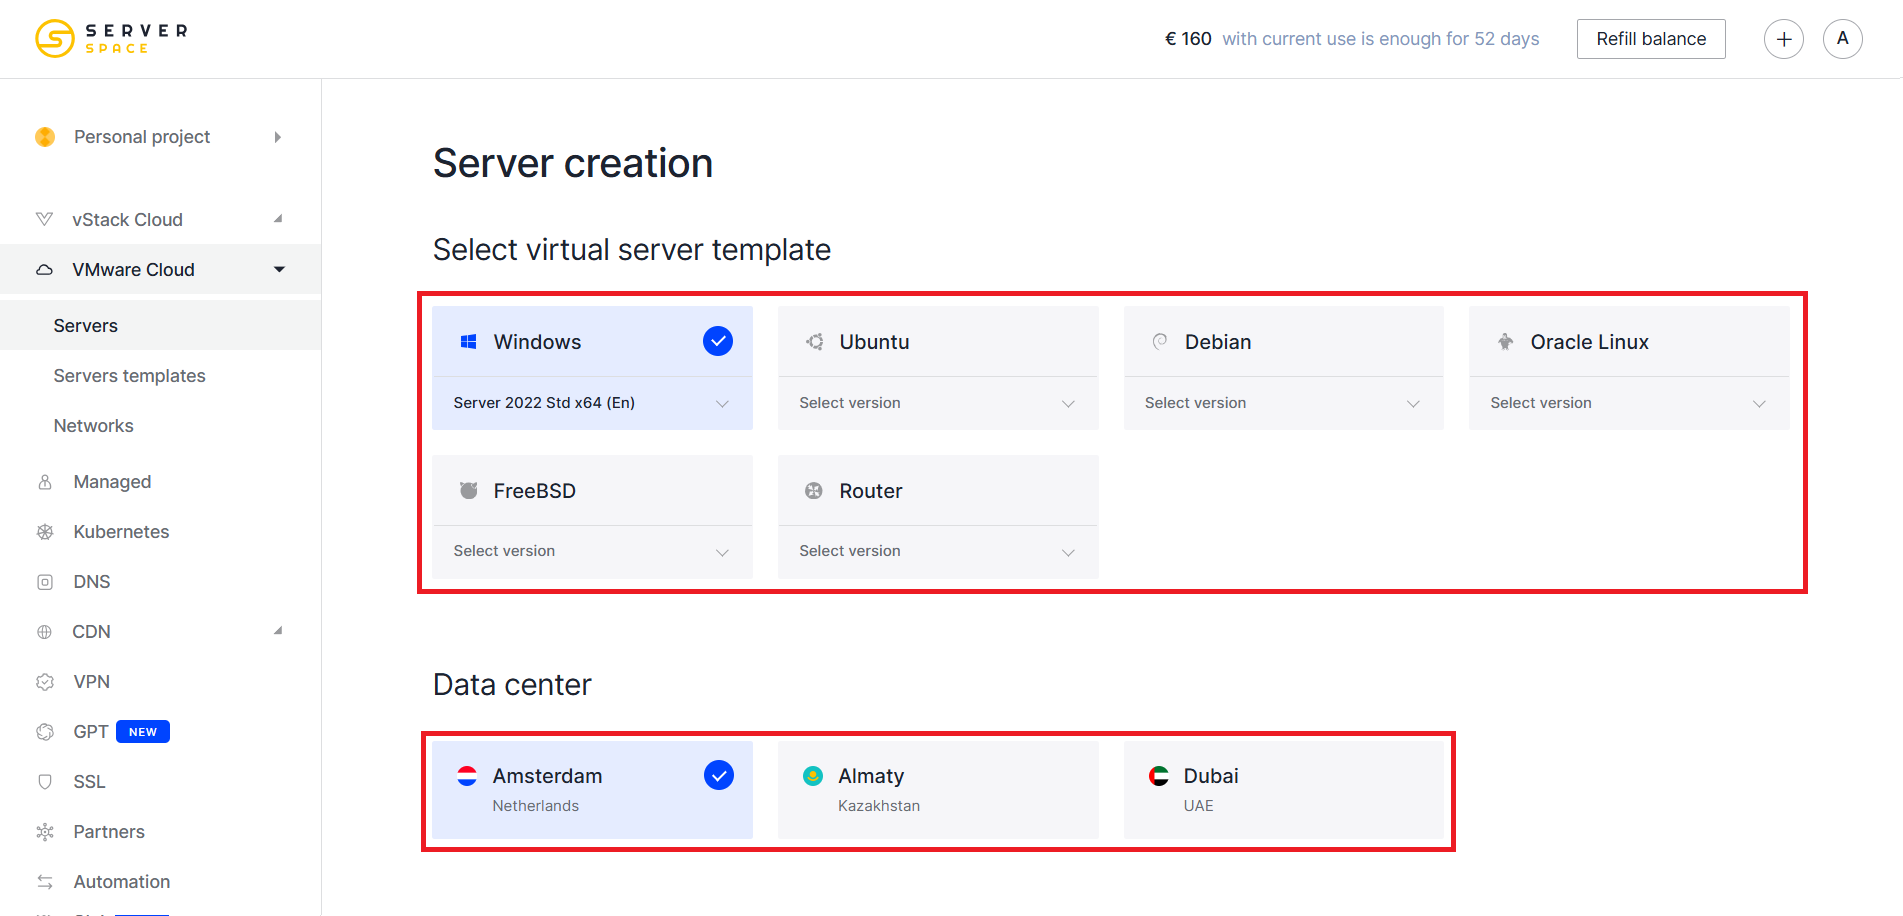
Task: Open the Ubuntu Select version dropdown
Action: 938,403
